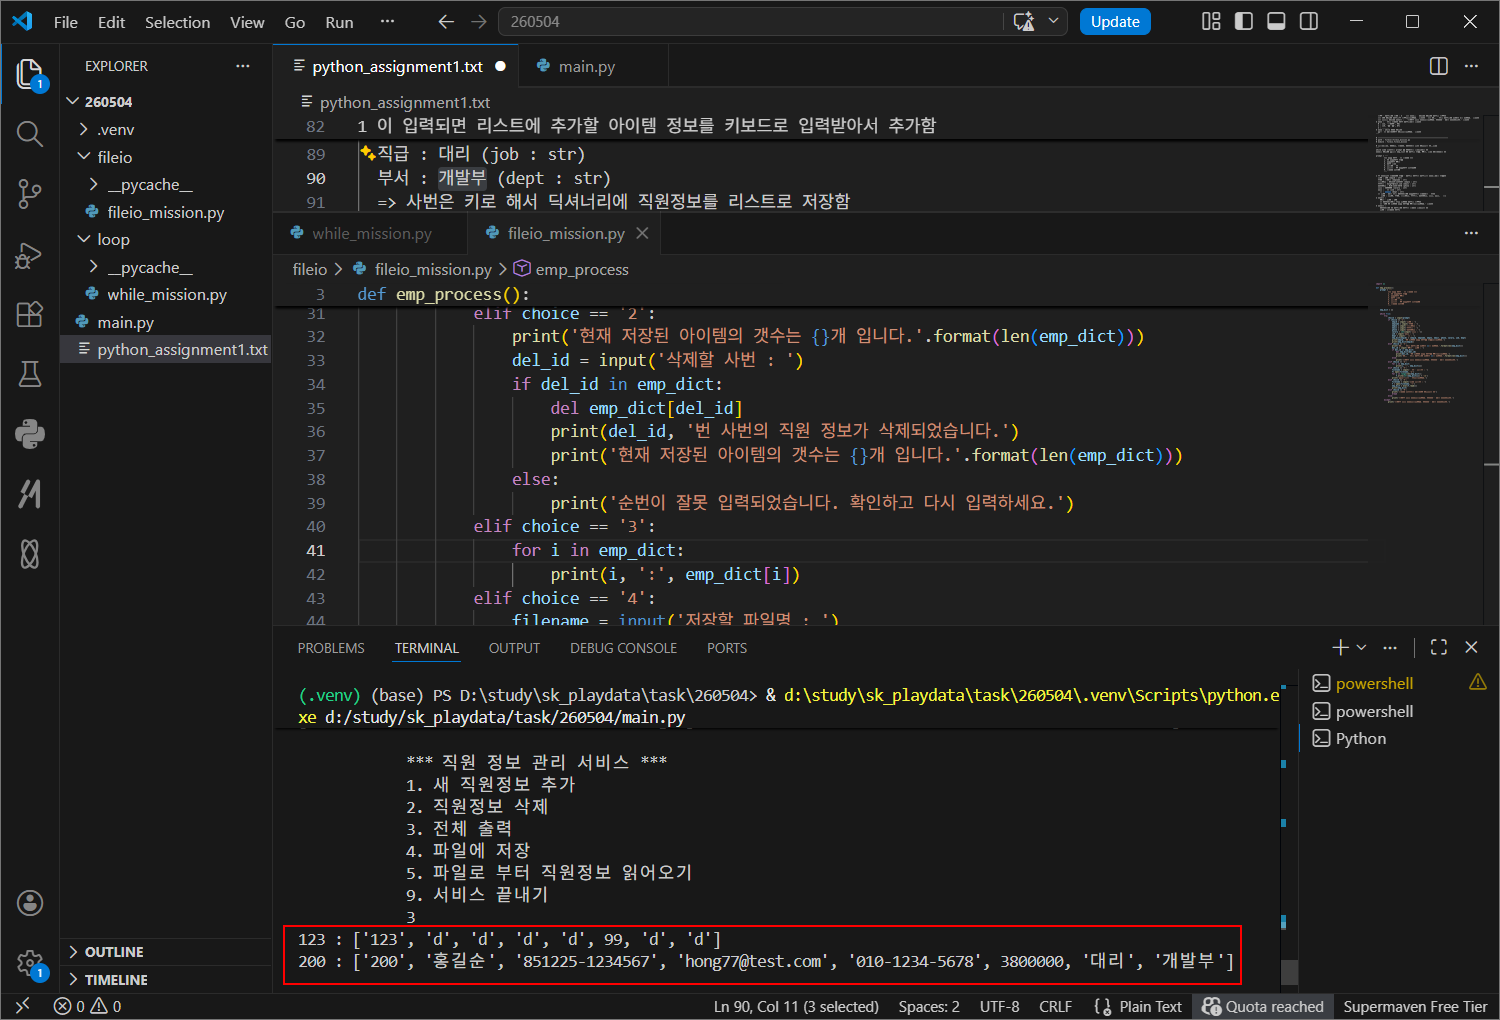Open the Selection menu
Viewport: 1500px width, 1020px height.
point(177,22)
